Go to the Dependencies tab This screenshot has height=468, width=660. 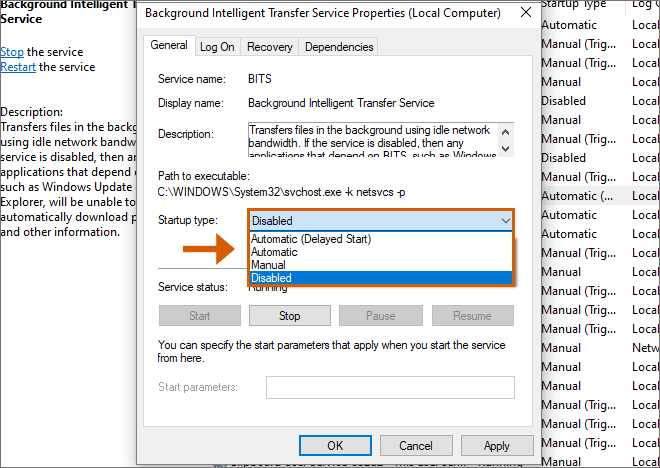[338, 46]
